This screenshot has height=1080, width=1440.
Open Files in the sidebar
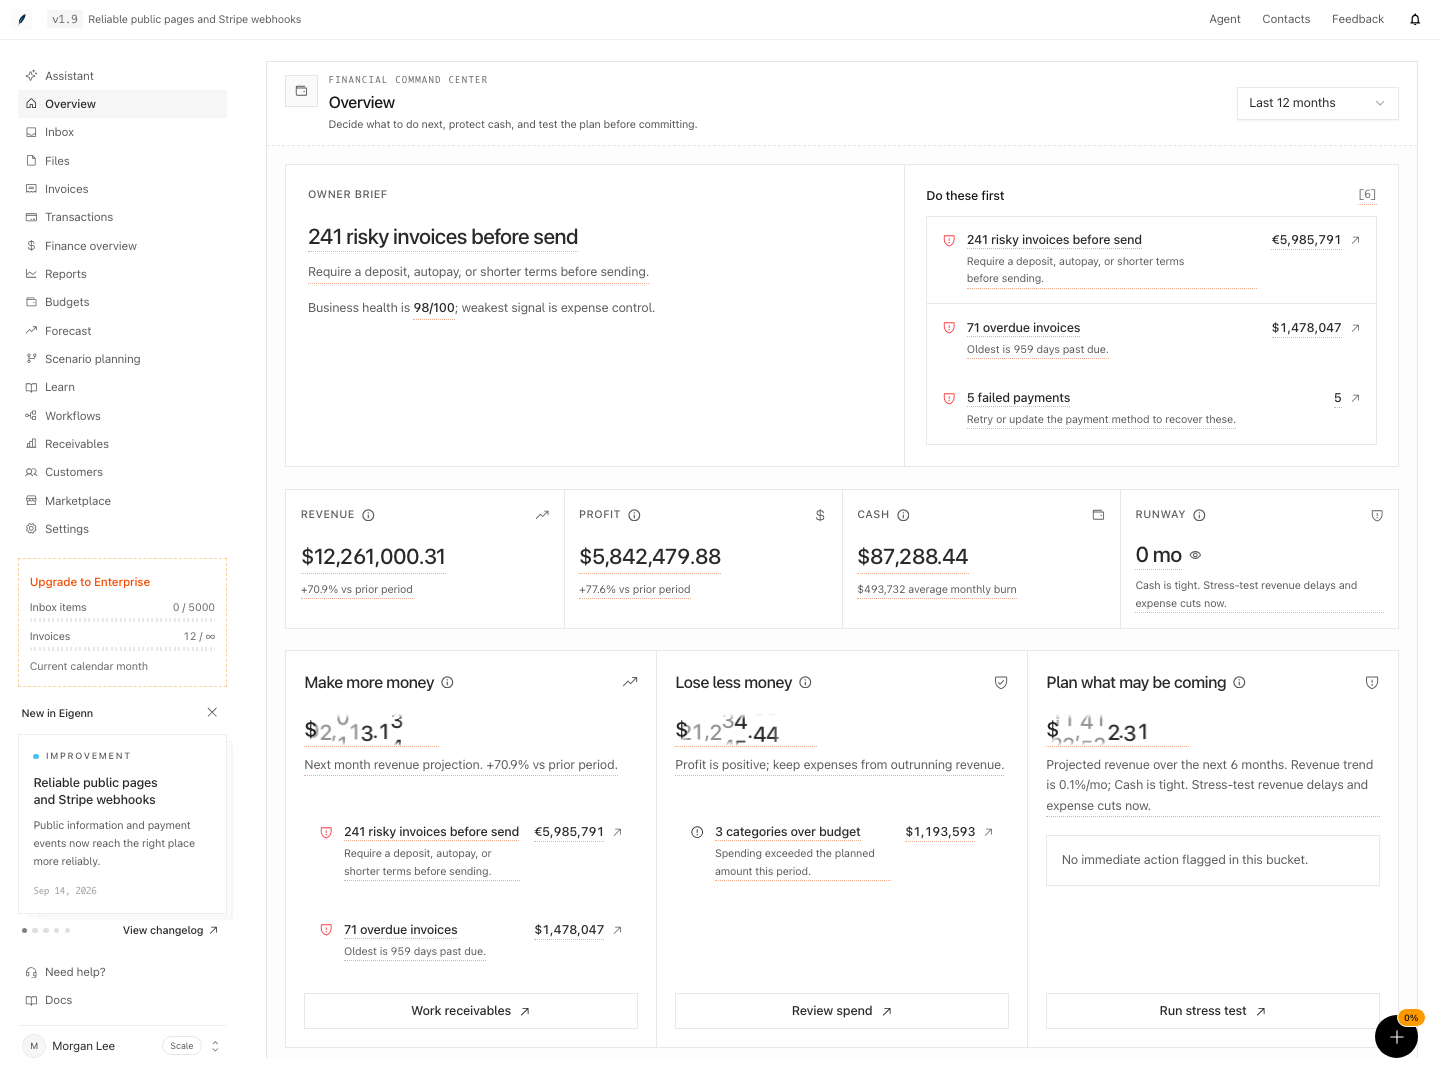click(122, 161)
